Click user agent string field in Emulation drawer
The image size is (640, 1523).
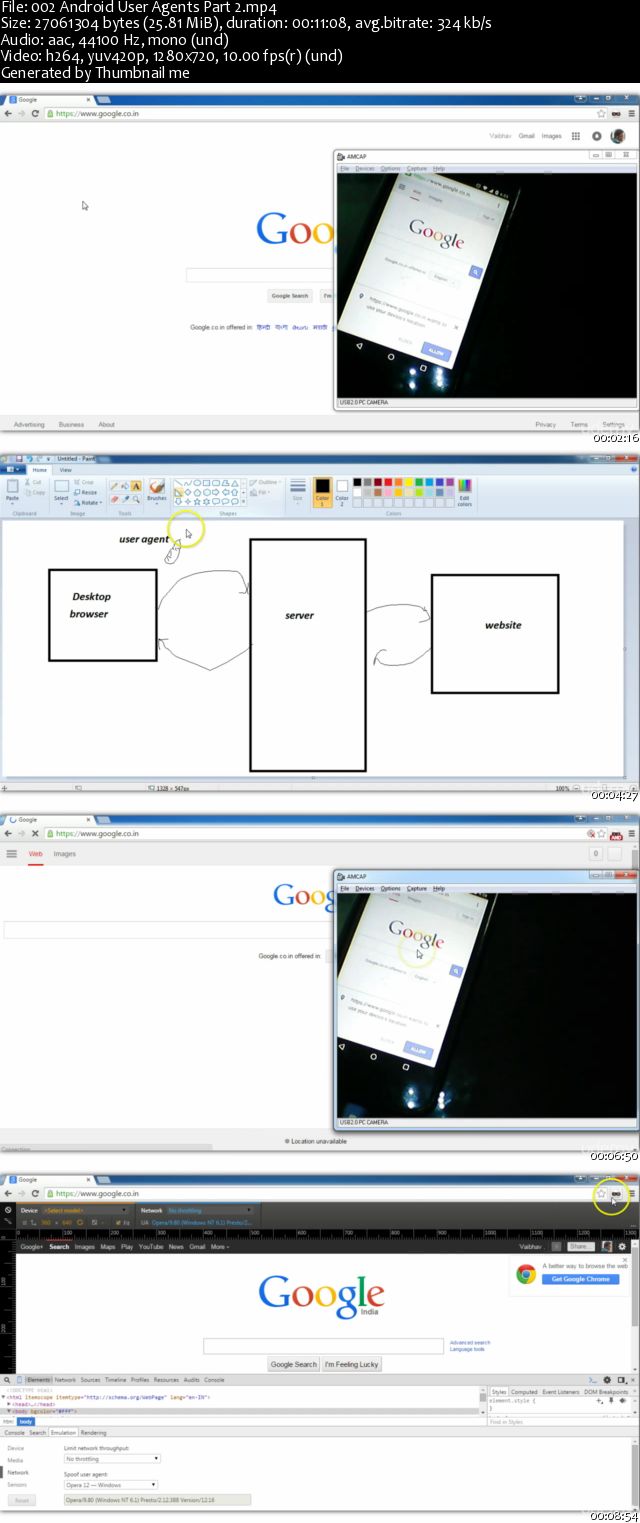click(x=157, y=1500)
